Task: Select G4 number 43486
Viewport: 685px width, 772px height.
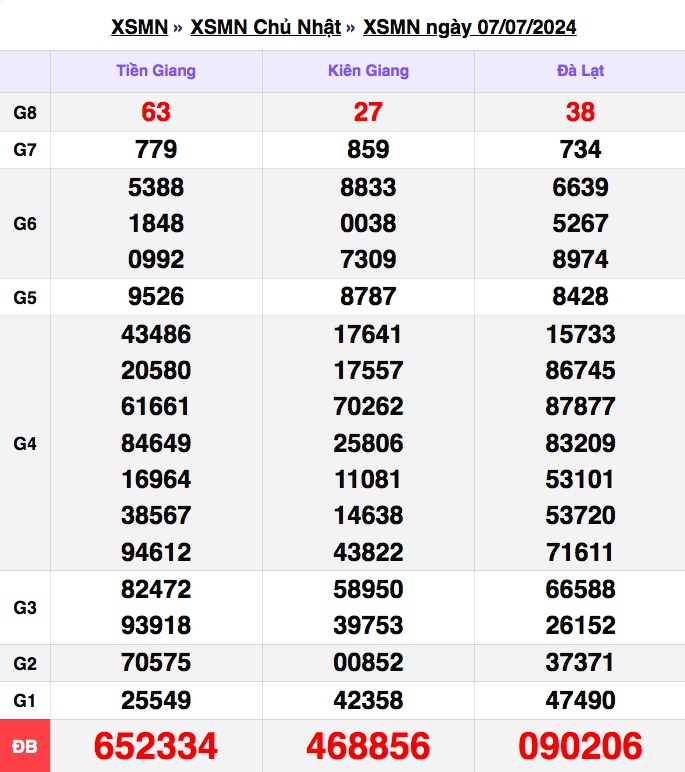Action: coord(156,334)
